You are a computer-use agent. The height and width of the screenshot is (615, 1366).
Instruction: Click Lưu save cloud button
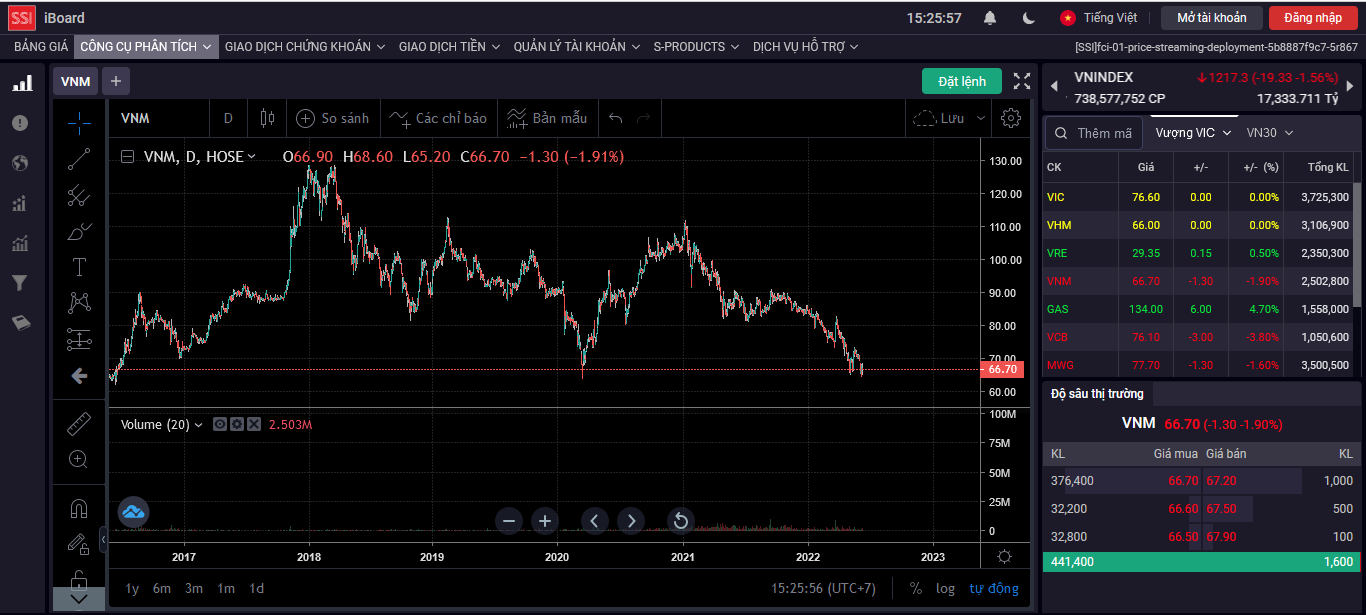(939, 118)
